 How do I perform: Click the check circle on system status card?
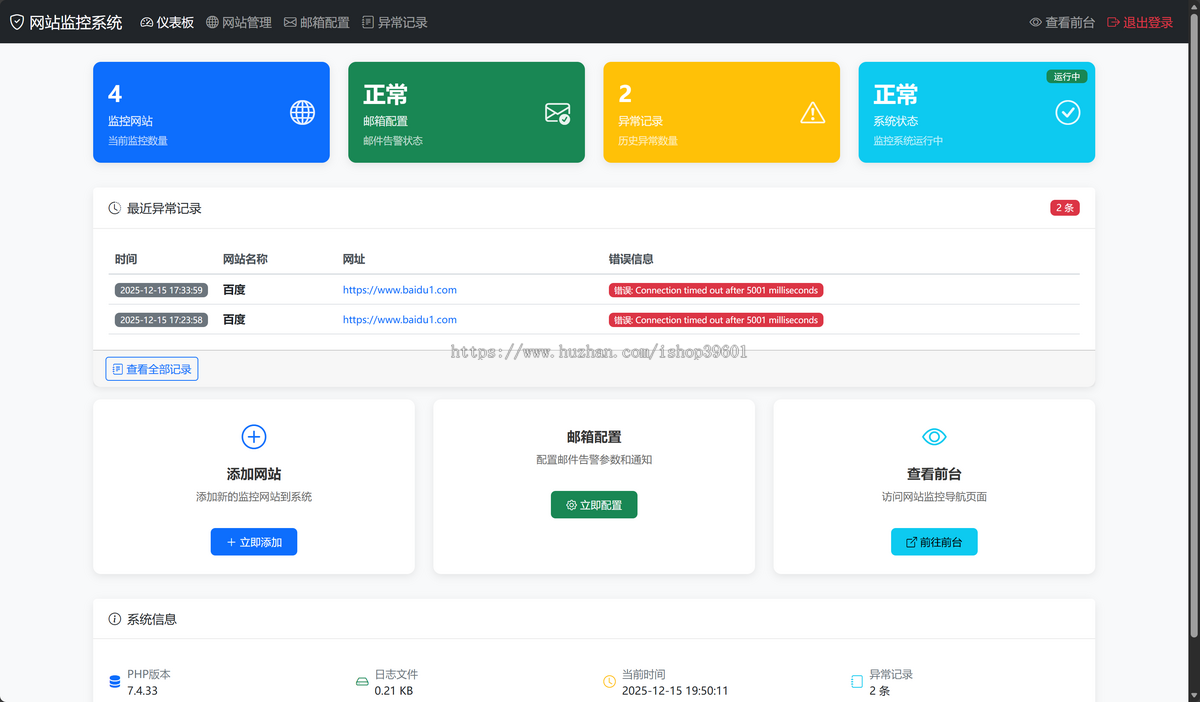point(1067,113)
